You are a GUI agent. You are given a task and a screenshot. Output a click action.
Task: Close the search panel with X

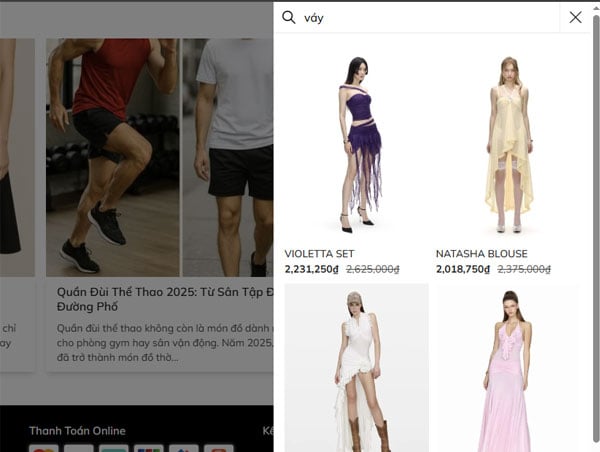coord(575,17)
